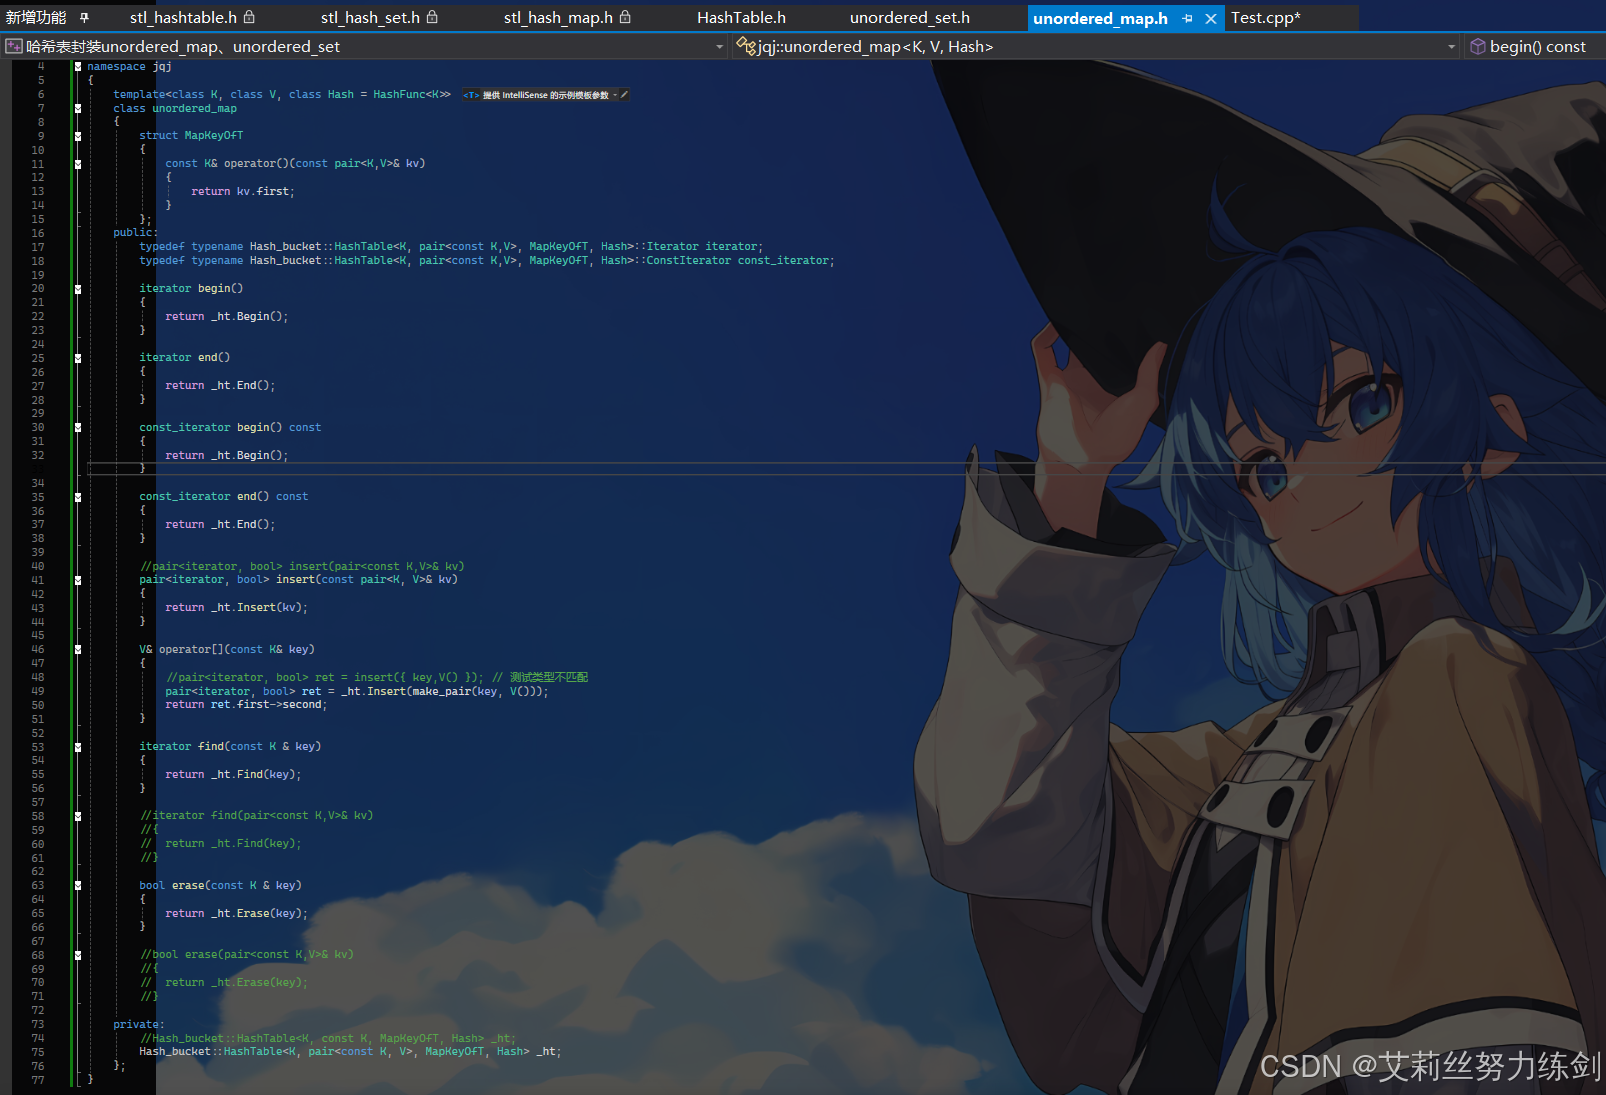
Task: Collapse the iterator find function block
Action: (78, 747)
